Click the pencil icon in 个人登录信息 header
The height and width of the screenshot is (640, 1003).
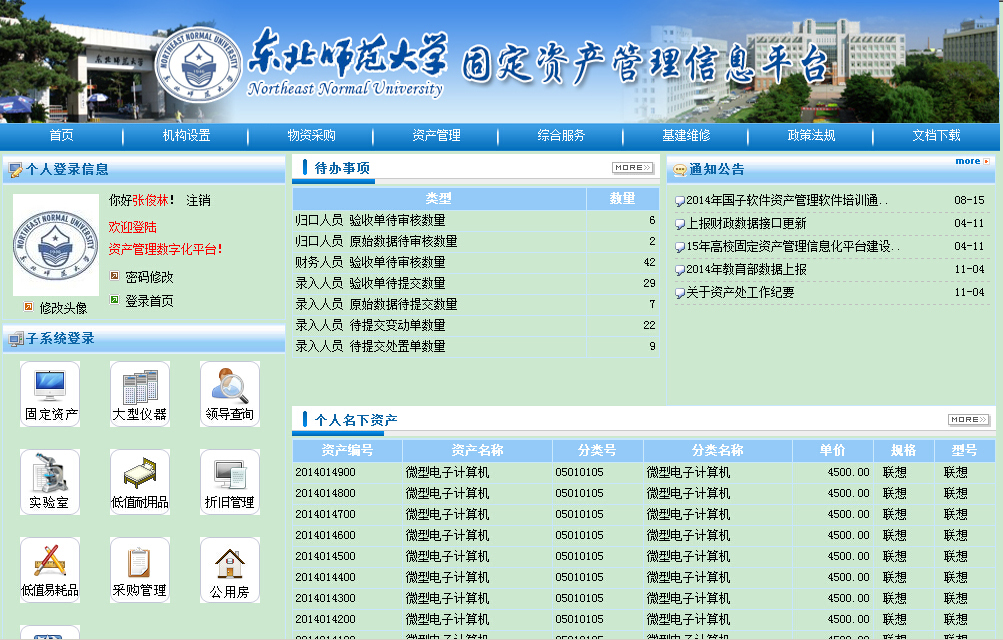pos(15,170)
